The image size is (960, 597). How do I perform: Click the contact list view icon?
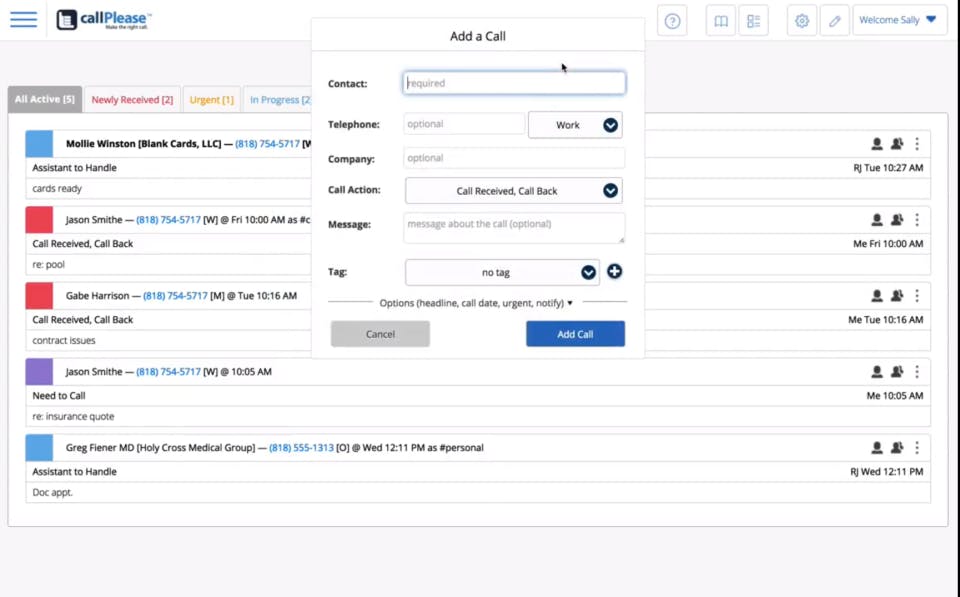click(755, 20)
